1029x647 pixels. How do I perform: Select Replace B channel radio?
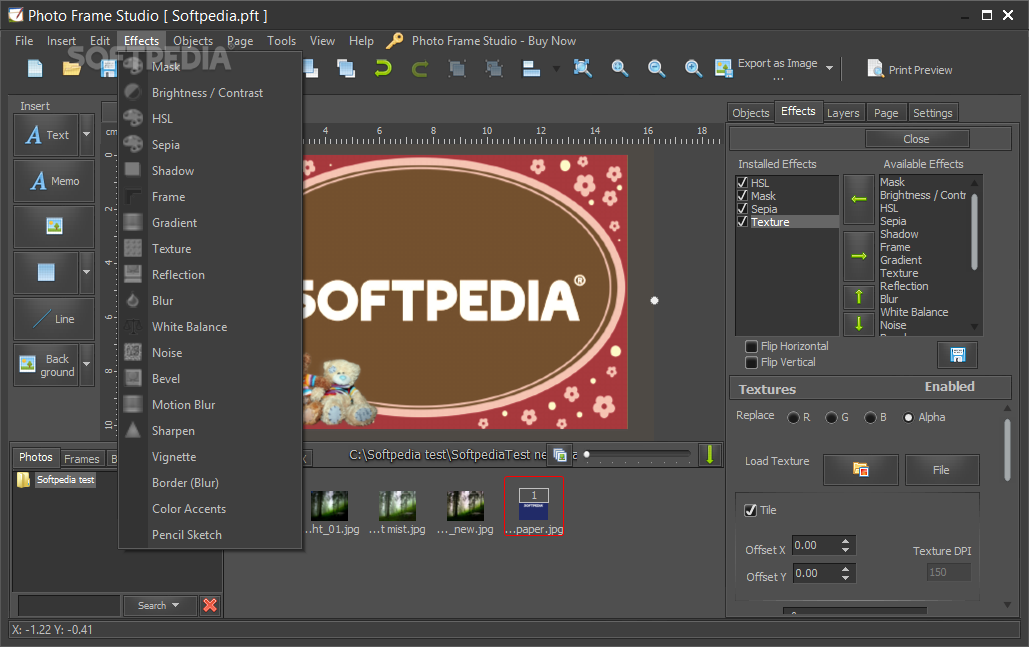pyautogui.click(x=870, y=417)
